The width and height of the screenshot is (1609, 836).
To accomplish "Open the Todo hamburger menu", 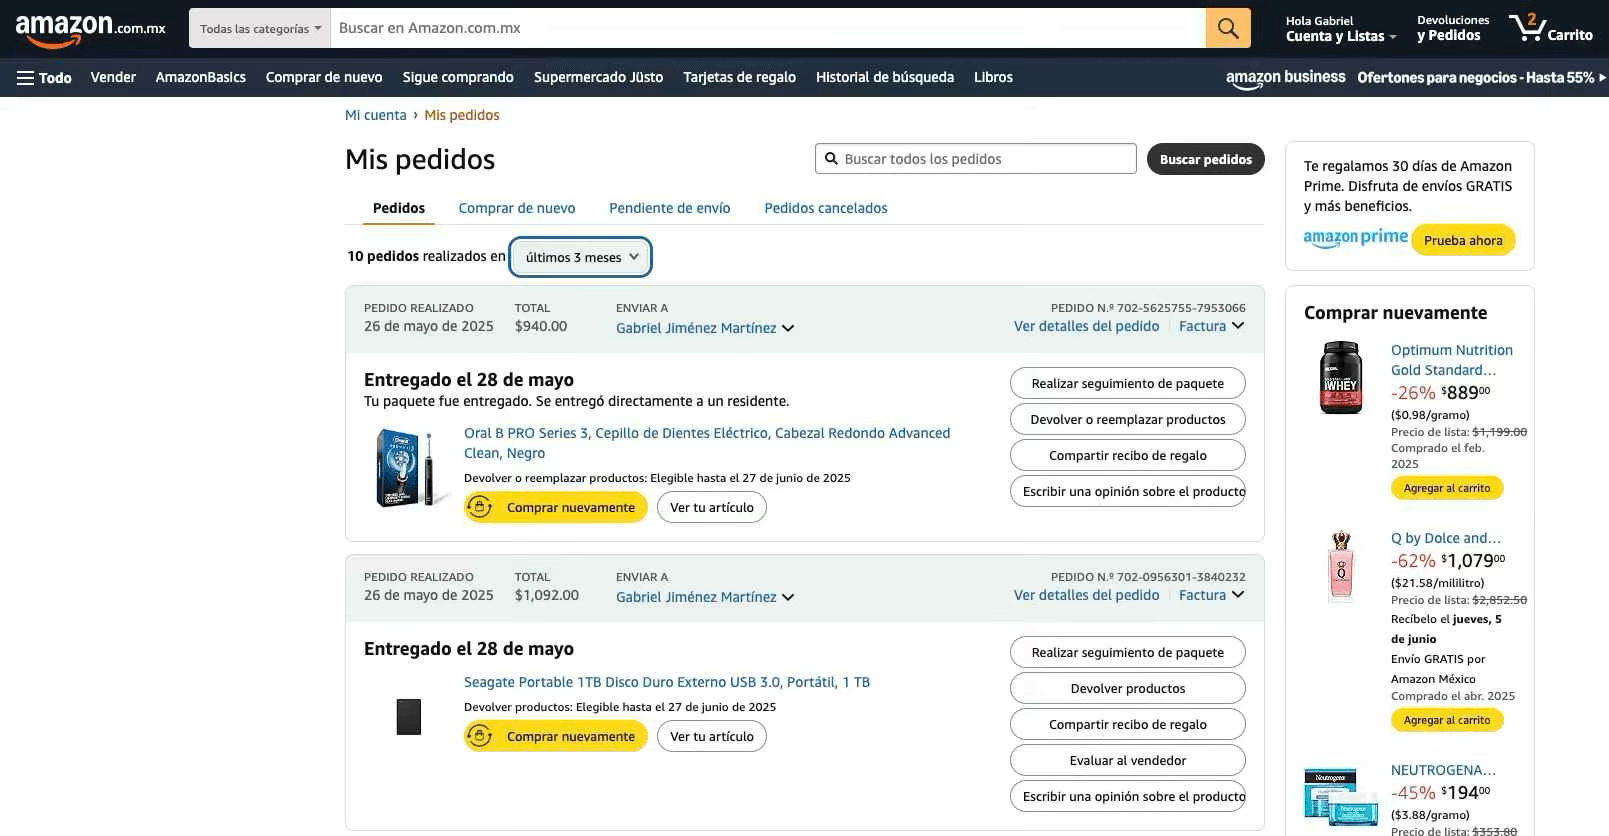I will coord(44,77).
